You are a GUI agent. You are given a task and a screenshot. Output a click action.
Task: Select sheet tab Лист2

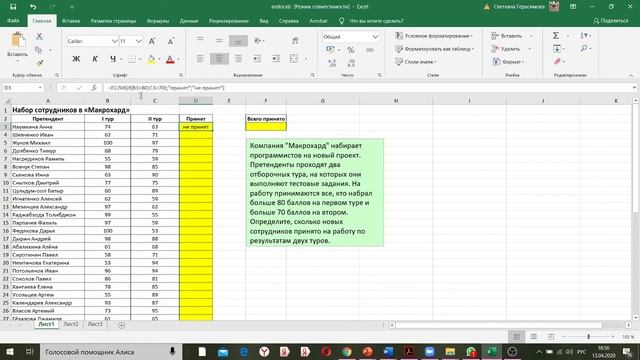click(71, 324)
